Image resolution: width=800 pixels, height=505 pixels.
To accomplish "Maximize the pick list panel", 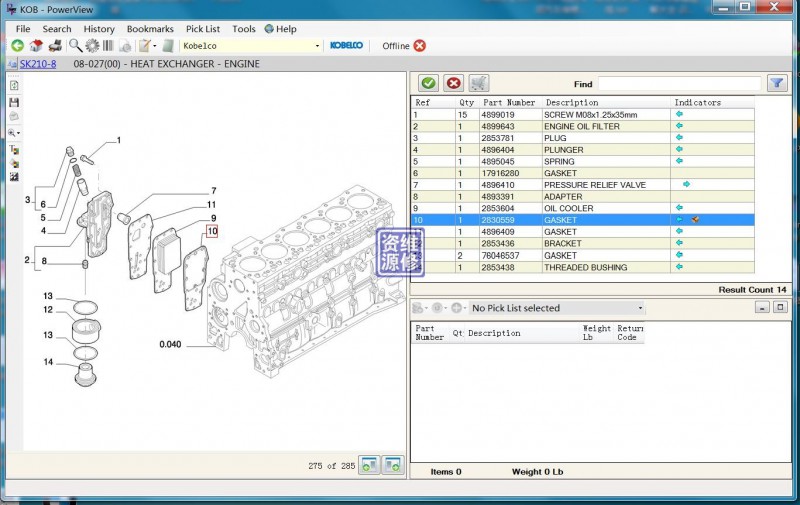I will (x=780, y=308).
